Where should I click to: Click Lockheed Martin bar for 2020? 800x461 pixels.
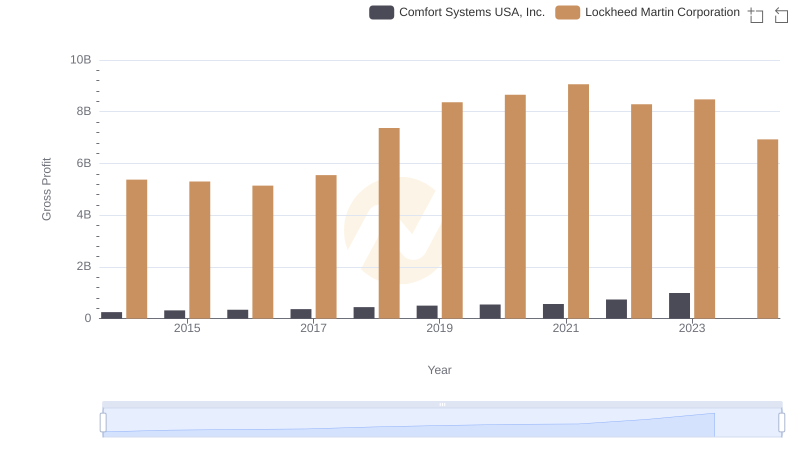coord(515,207)
